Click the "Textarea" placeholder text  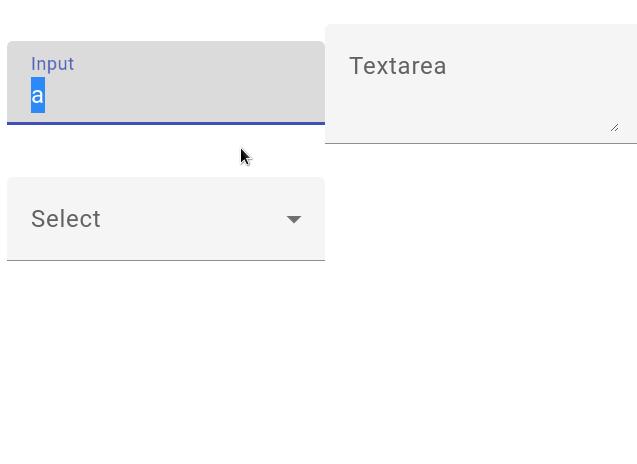click(x=397, y=66)
